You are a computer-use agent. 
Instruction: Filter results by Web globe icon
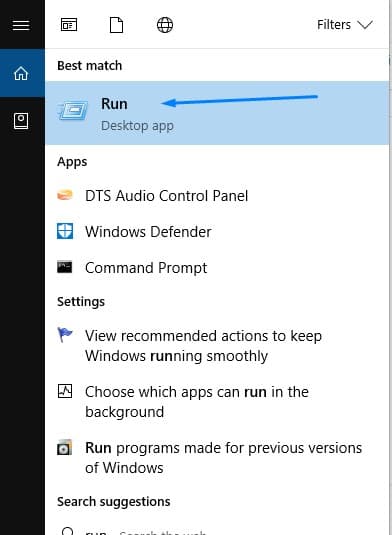tap(165, 25)
